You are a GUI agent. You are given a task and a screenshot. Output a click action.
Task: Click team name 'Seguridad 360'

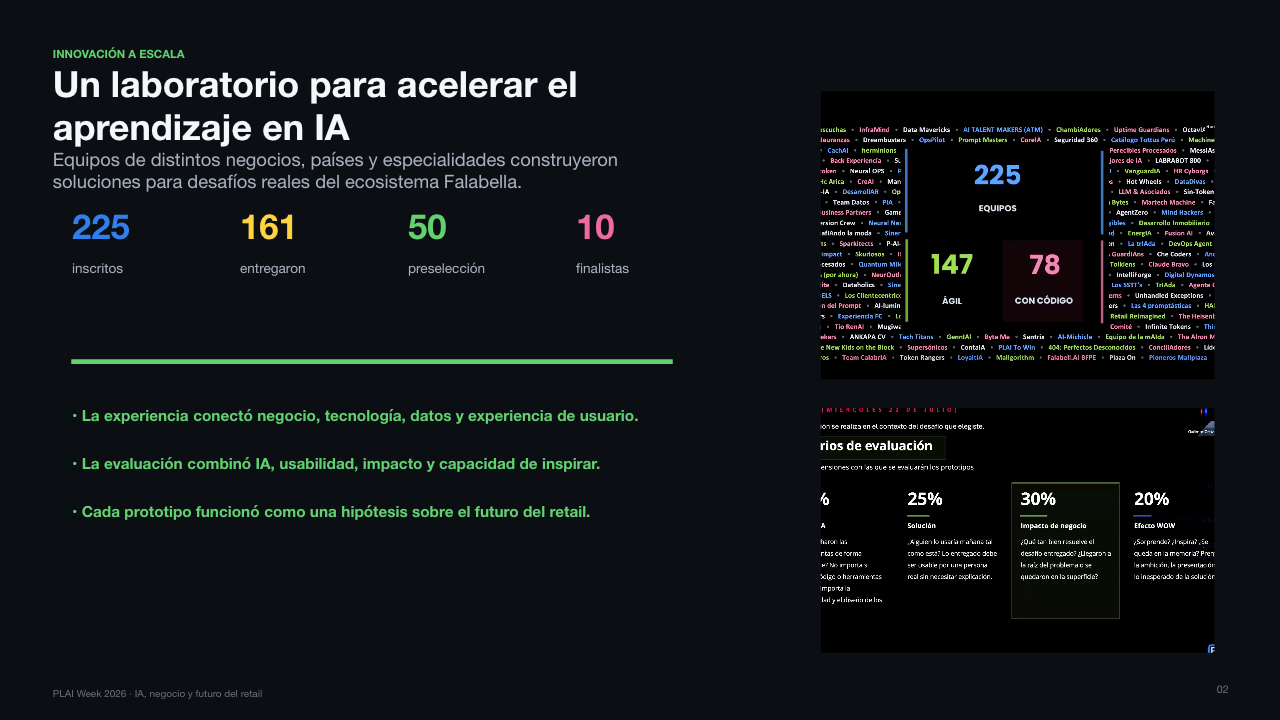[x=1076, y=140]
